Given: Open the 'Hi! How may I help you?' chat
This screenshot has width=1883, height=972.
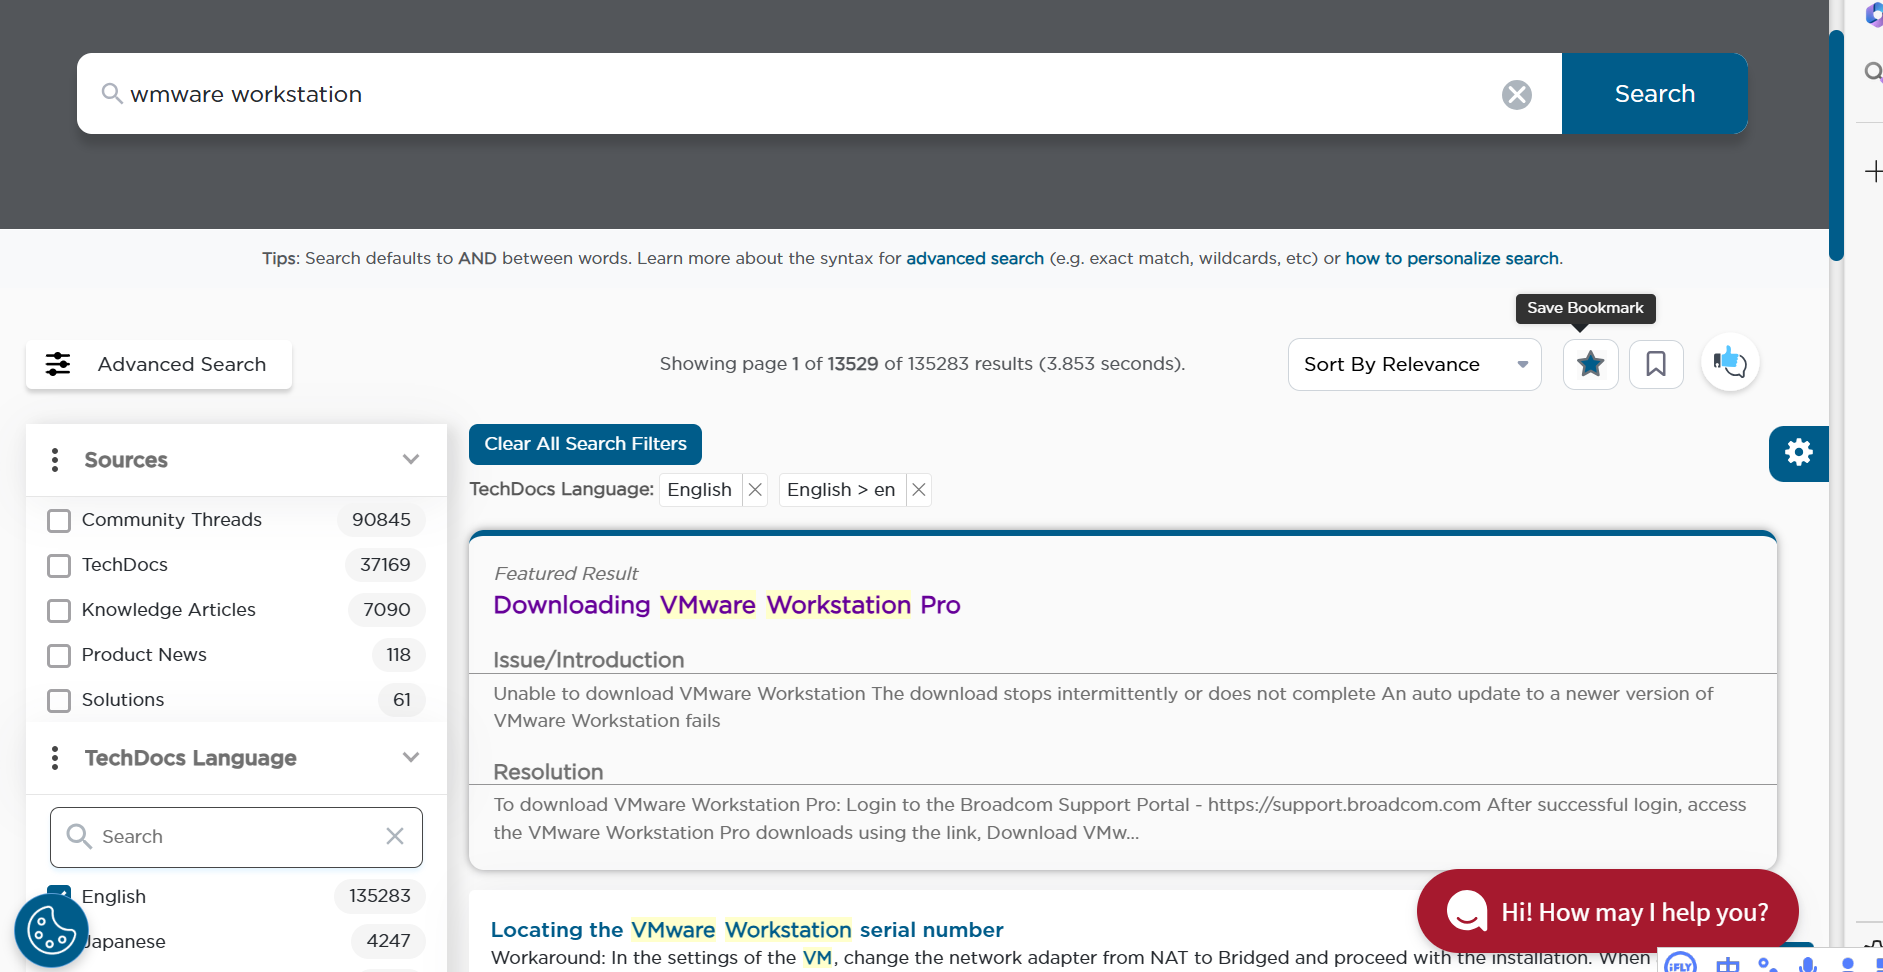Looking at the screenshot, I should coord(1607,911).
